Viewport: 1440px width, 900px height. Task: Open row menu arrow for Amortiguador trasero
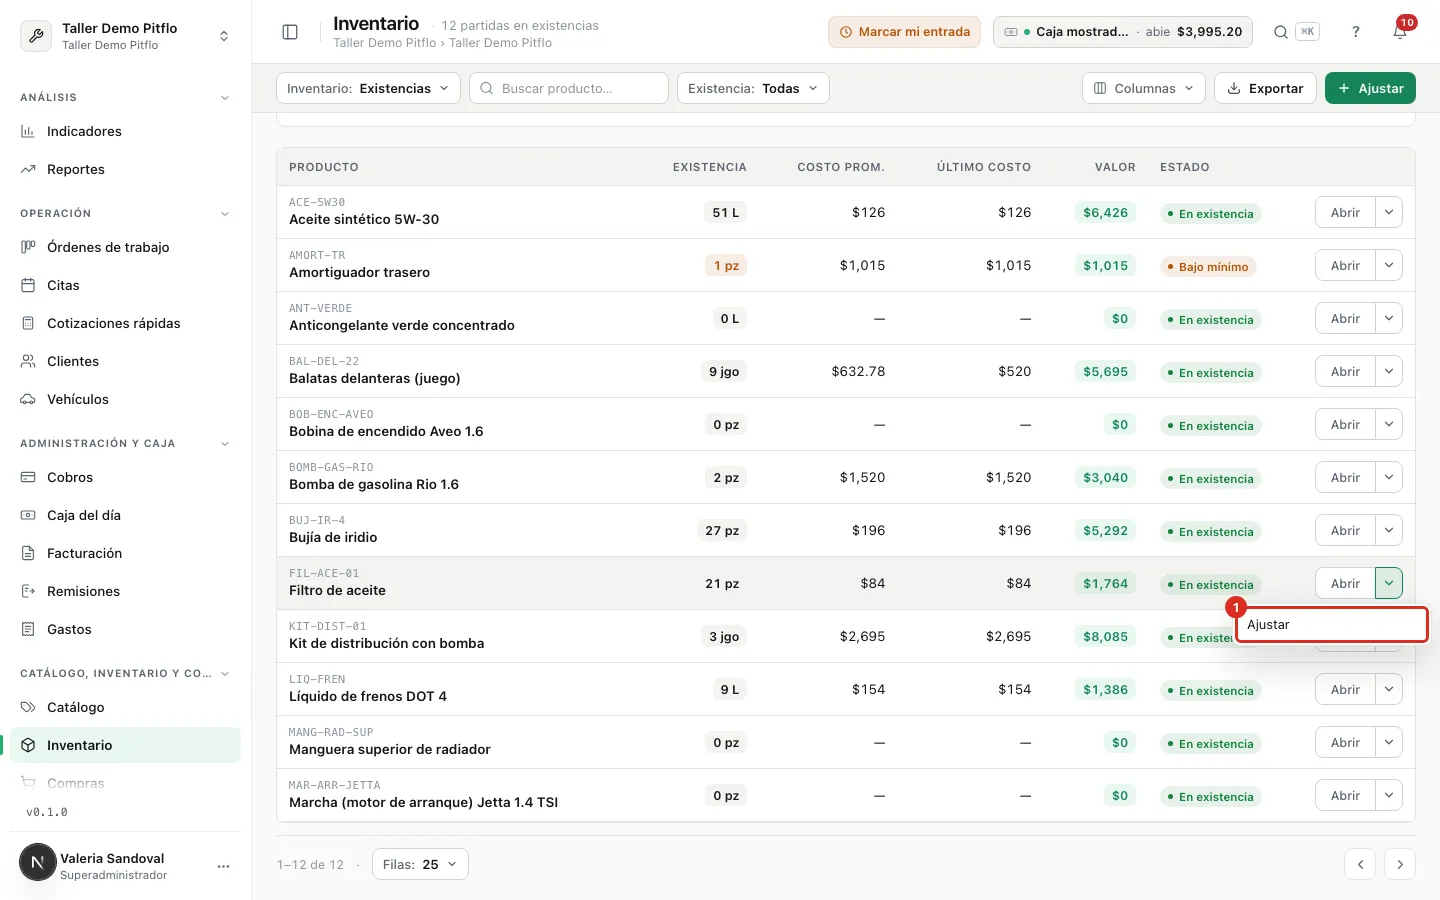click(x=1389, y=265)
